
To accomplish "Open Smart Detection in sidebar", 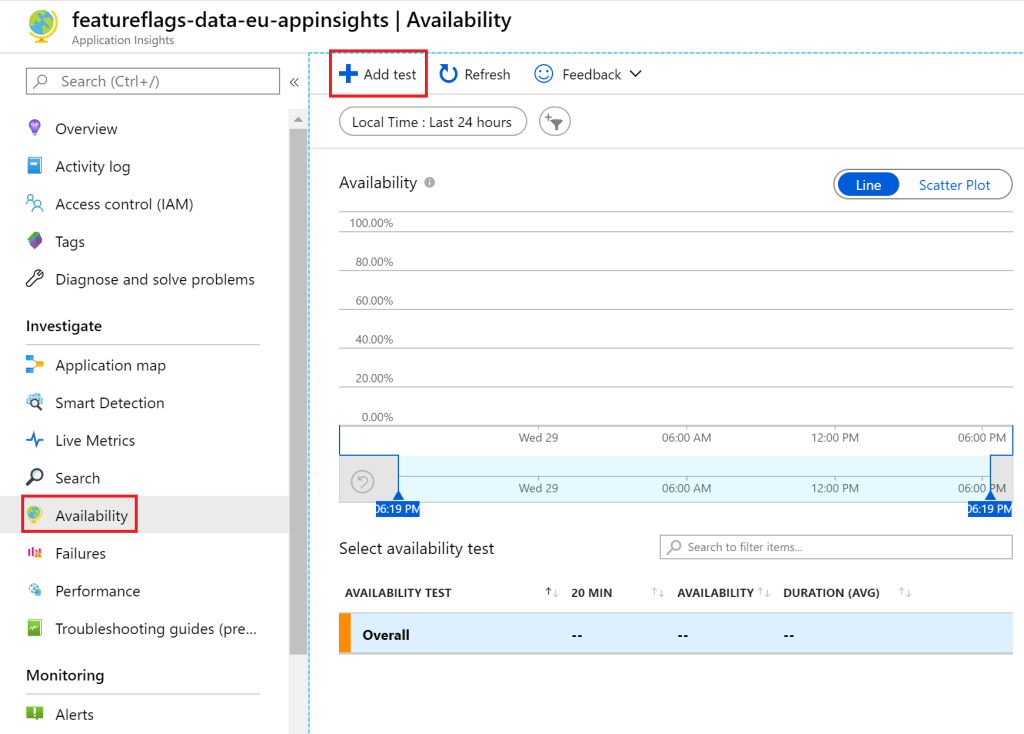I will (x=109, y=403).
